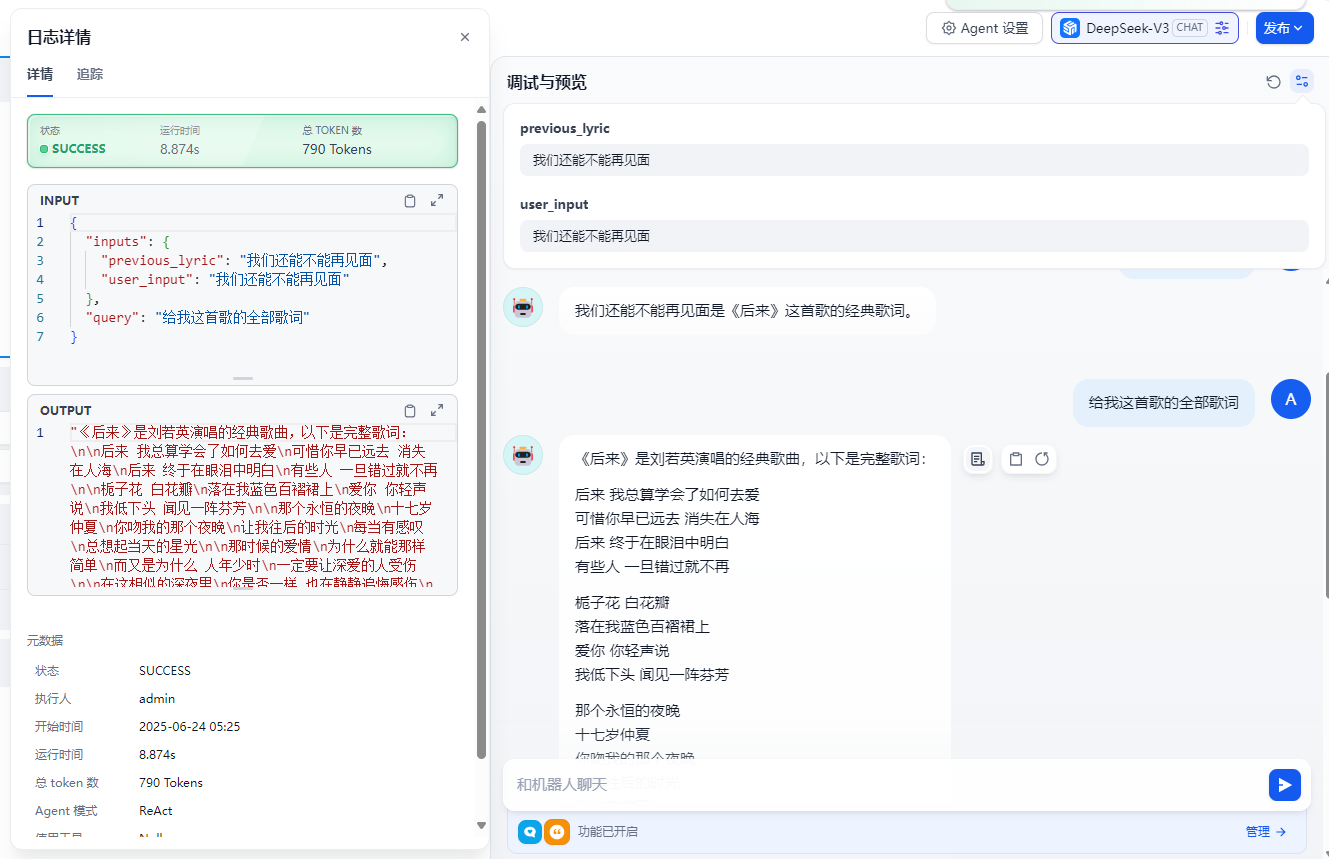Edit the previous_lyric input field
This screenshot has width=1329, height=859.
pyautogui.click(x=914, y=160)
